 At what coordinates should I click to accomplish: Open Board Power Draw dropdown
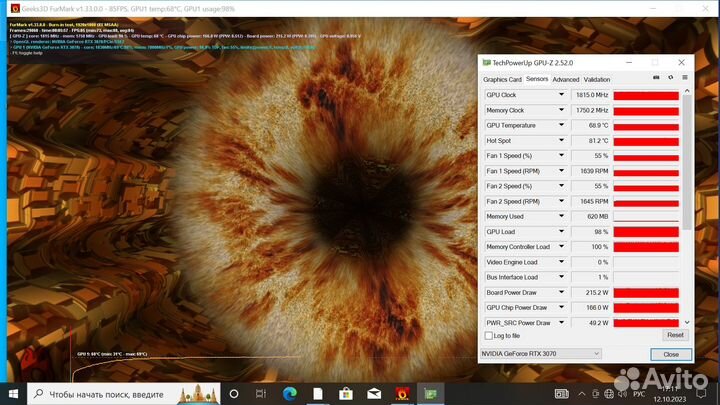pyautogui.click(x=561, y=292)
